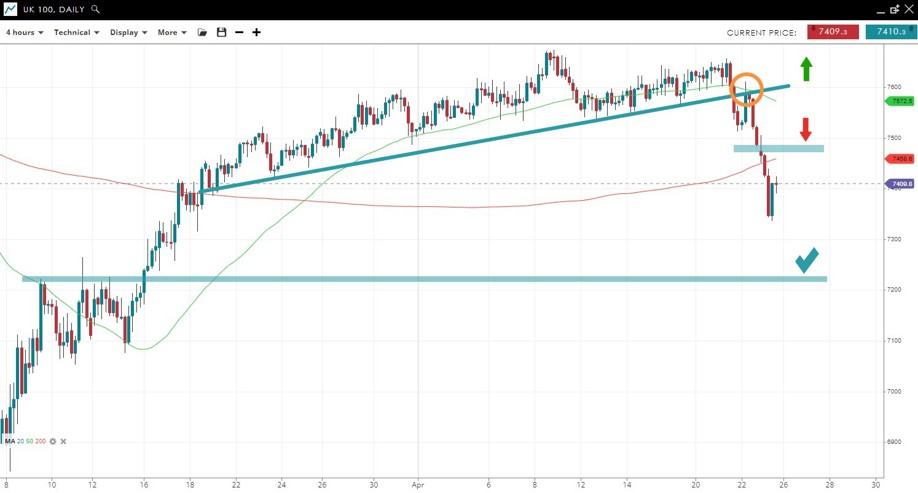The width and height of the screenshot is (918, 493).
Task: Expand the Display dropdown
Action: click(128, 32)
